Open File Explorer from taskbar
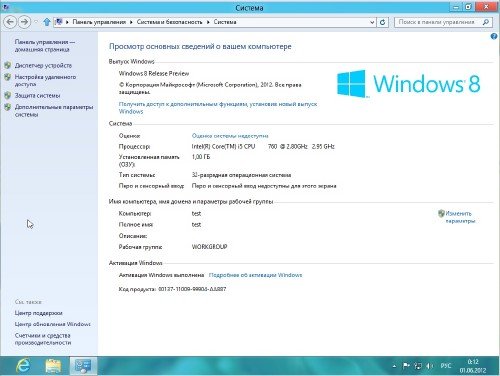This screenshot has width=500, height=376. [x=53, y=366]
